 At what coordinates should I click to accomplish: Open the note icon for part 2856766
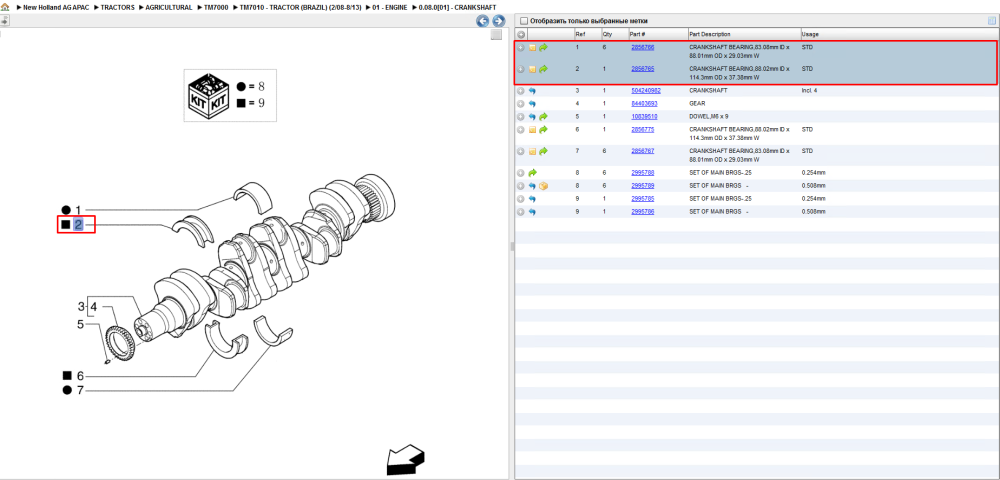tap(532, 47)
